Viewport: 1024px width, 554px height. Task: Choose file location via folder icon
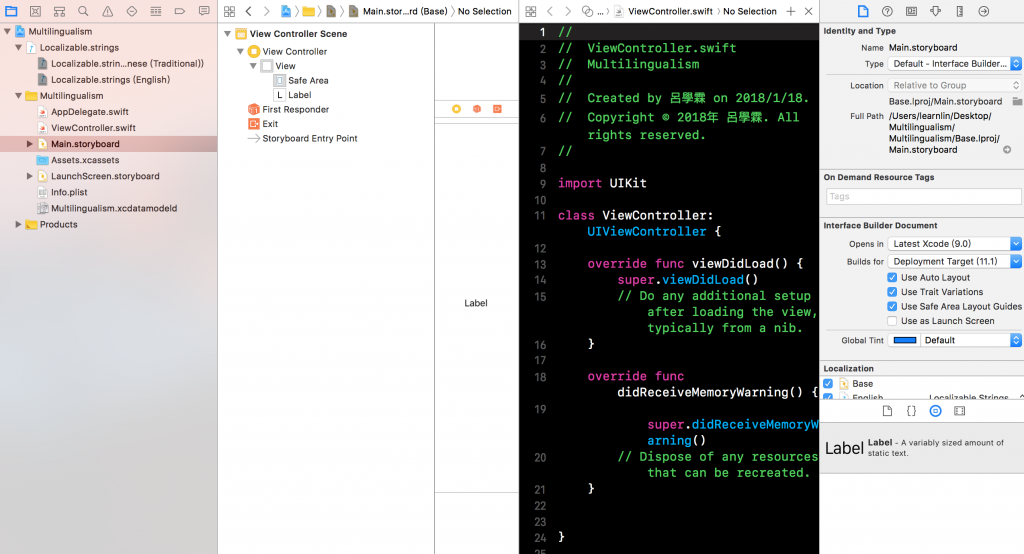1017,101
